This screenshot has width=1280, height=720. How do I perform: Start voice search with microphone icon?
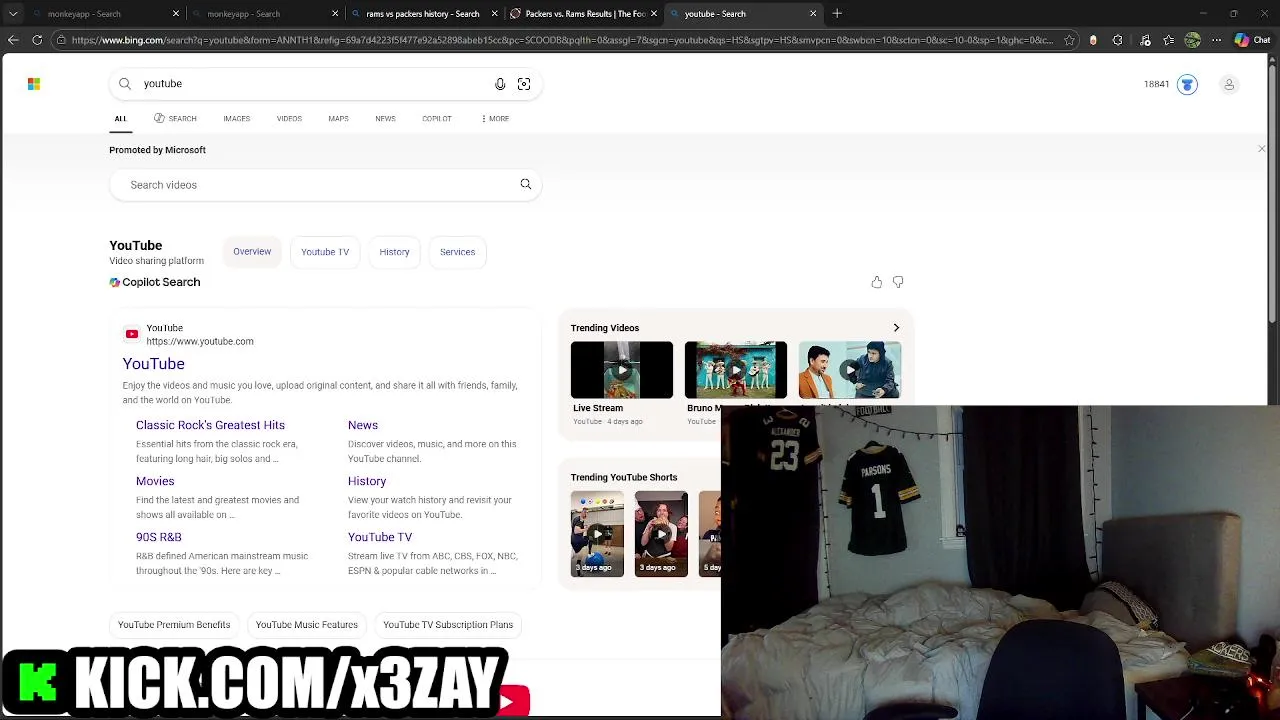pyautogui.click(x=500, y=84)
